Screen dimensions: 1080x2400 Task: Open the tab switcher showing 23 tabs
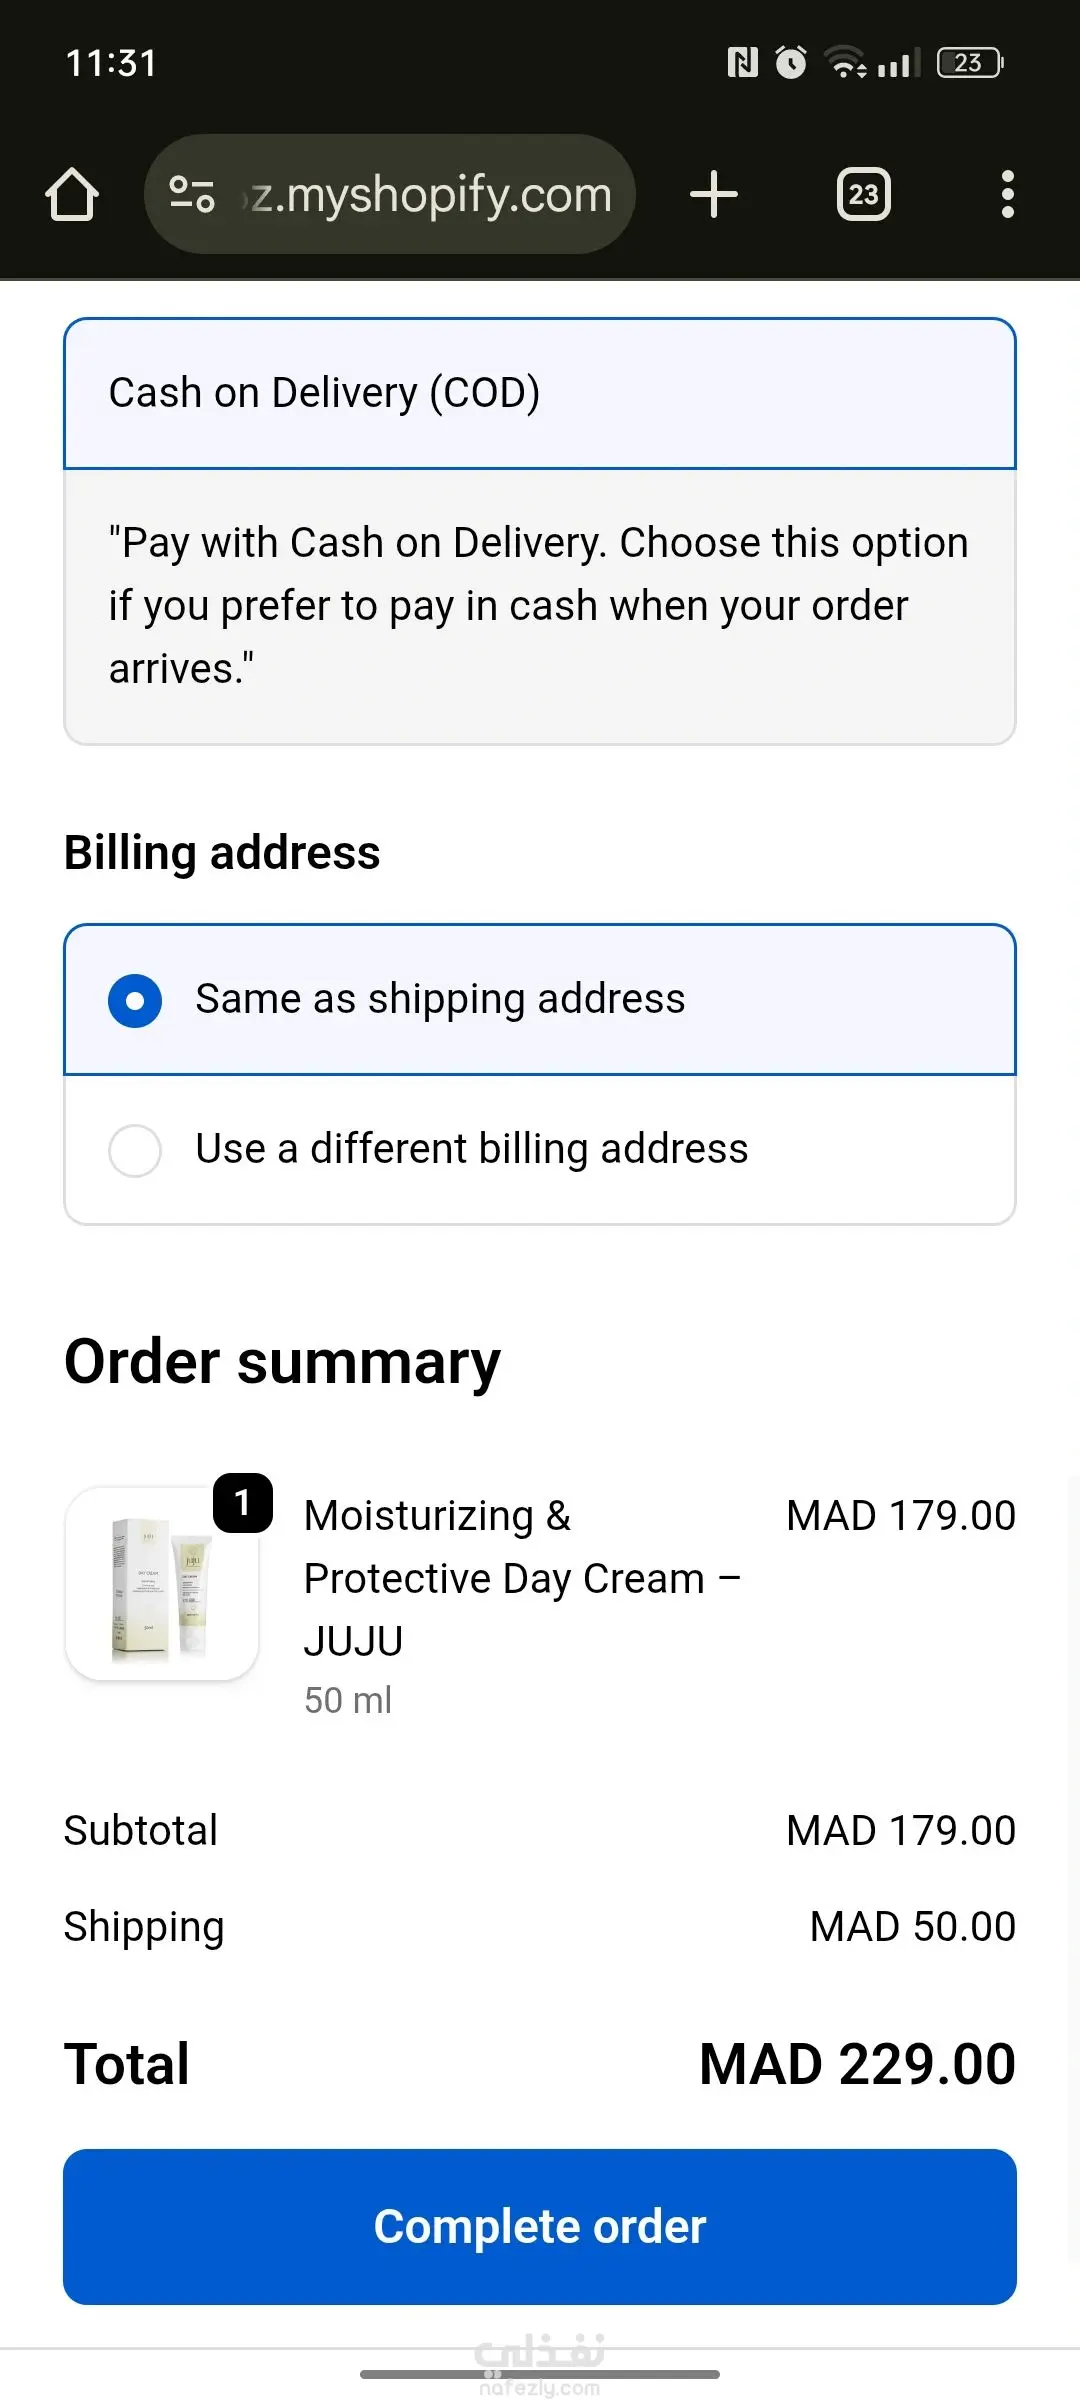pos(863,194)
